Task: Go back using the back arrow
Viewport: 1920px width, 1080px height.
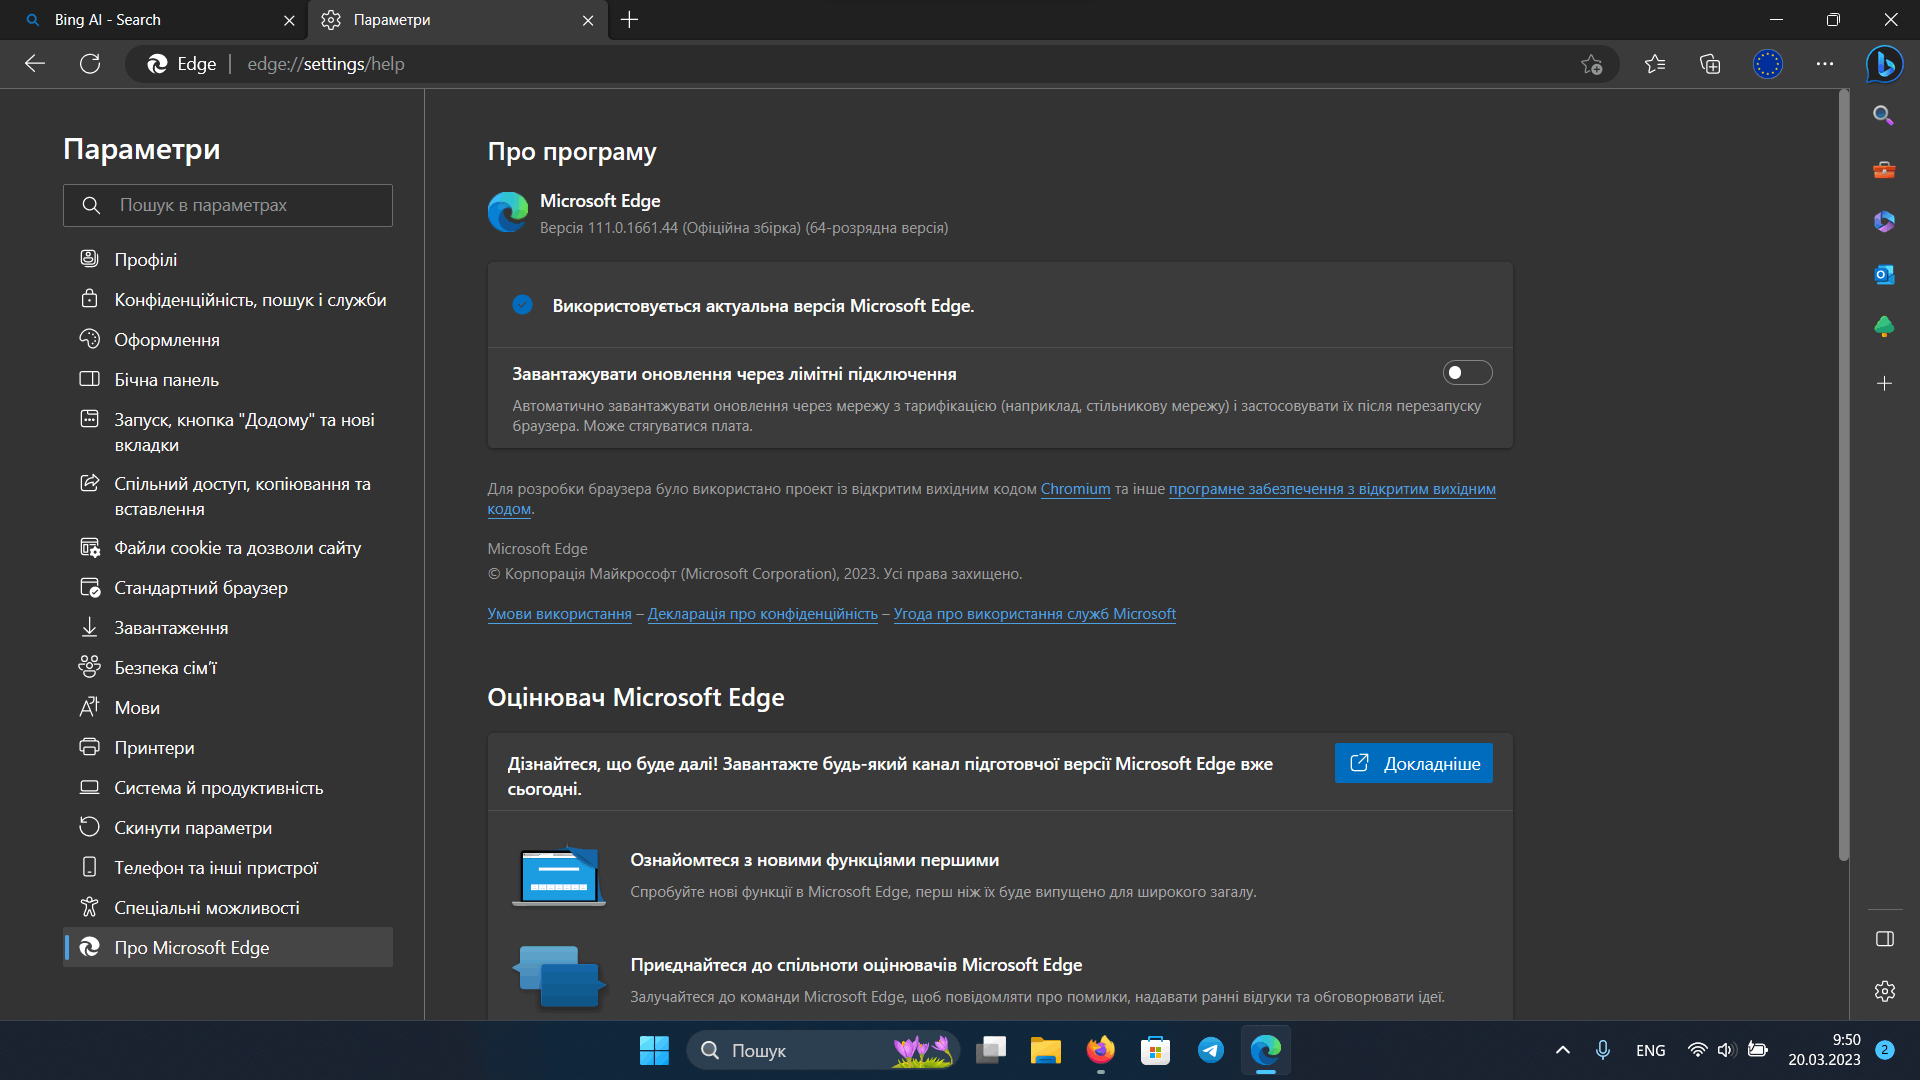Action: tap(35, 64)
